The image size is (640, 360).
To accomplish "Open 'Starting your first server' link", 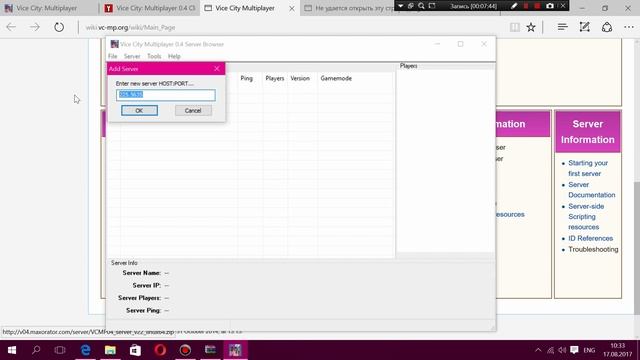I will (588, 168).
